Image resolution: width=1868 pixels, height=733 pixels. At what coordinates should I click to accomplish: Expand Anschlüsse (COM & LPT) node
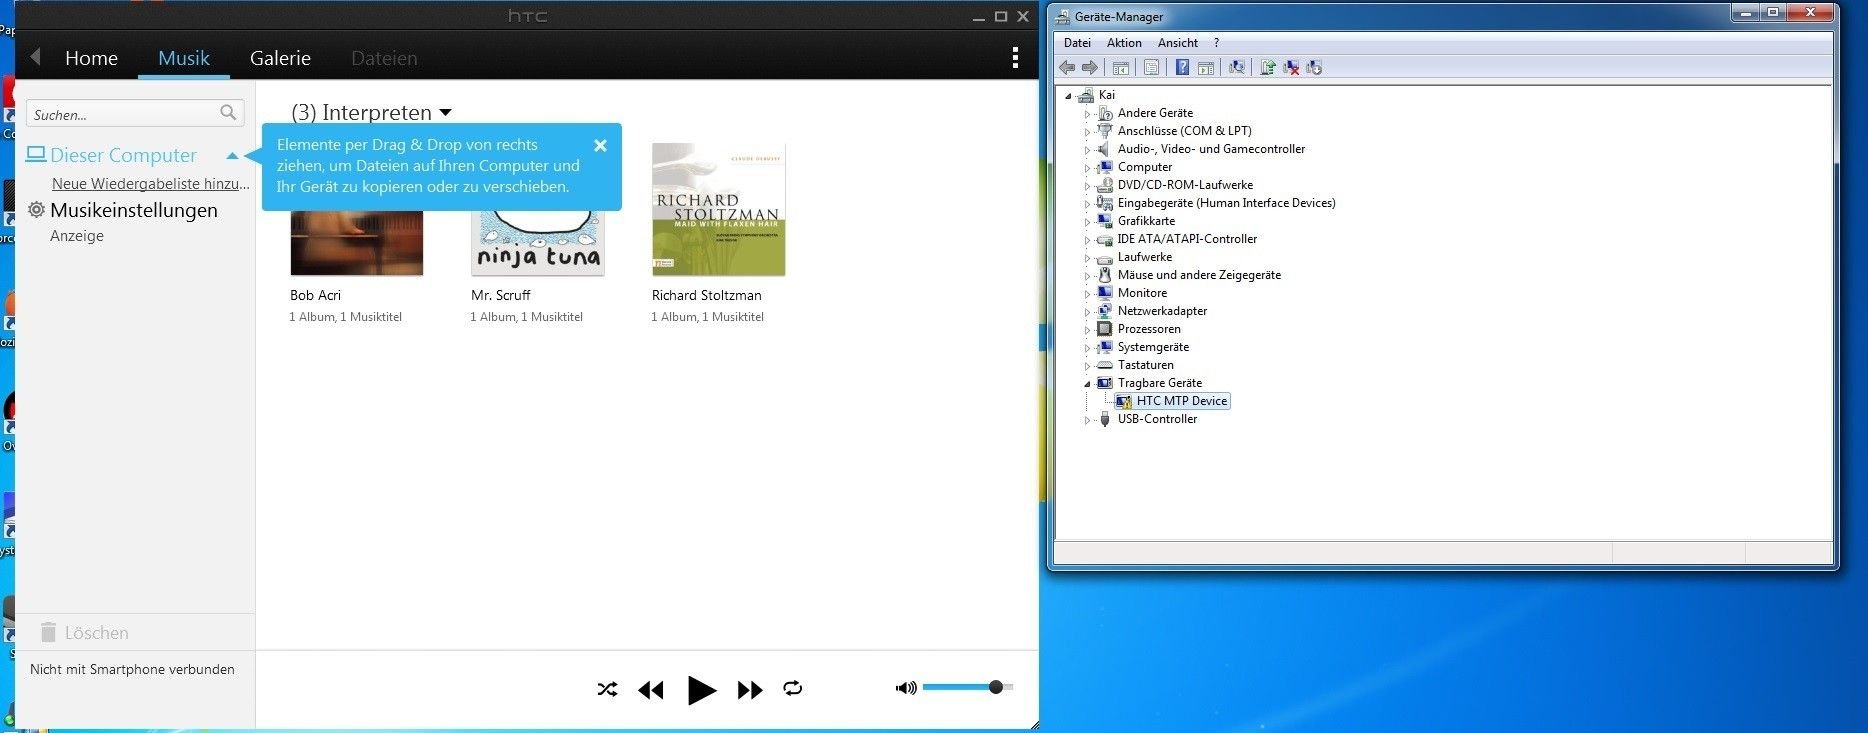click(x=1087, y=132)
